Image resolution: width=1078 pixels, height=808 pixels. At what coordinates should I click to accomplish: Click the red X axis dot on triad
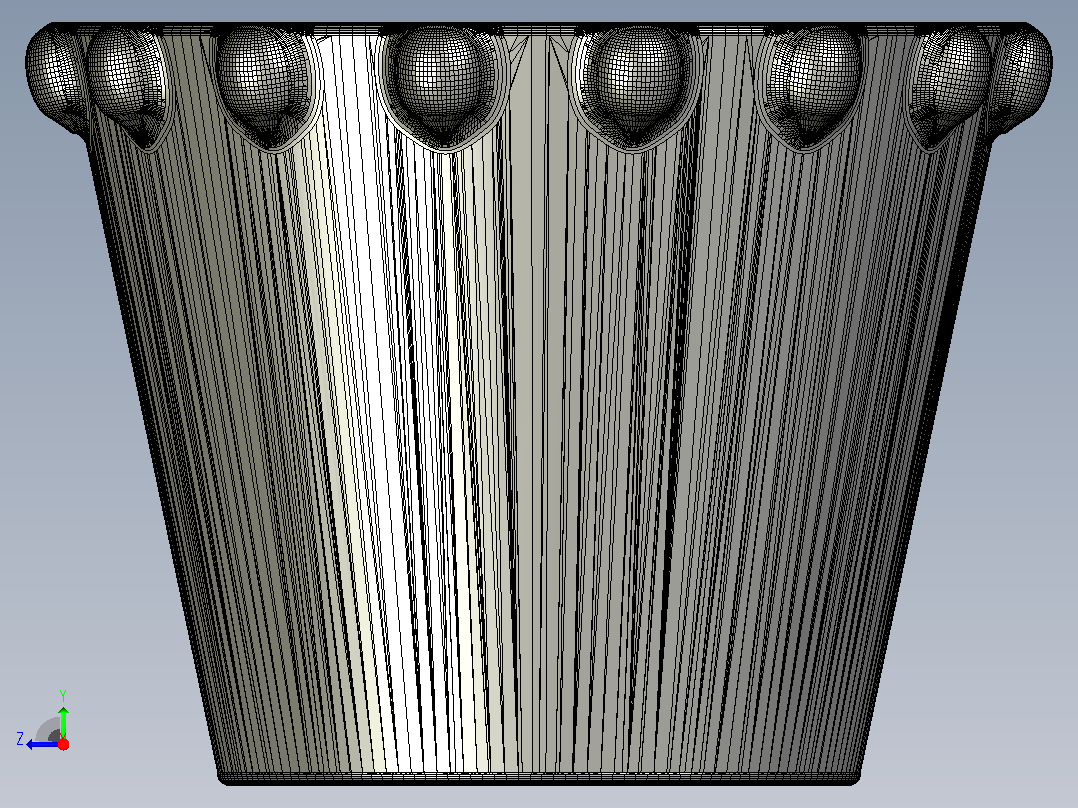63,744
